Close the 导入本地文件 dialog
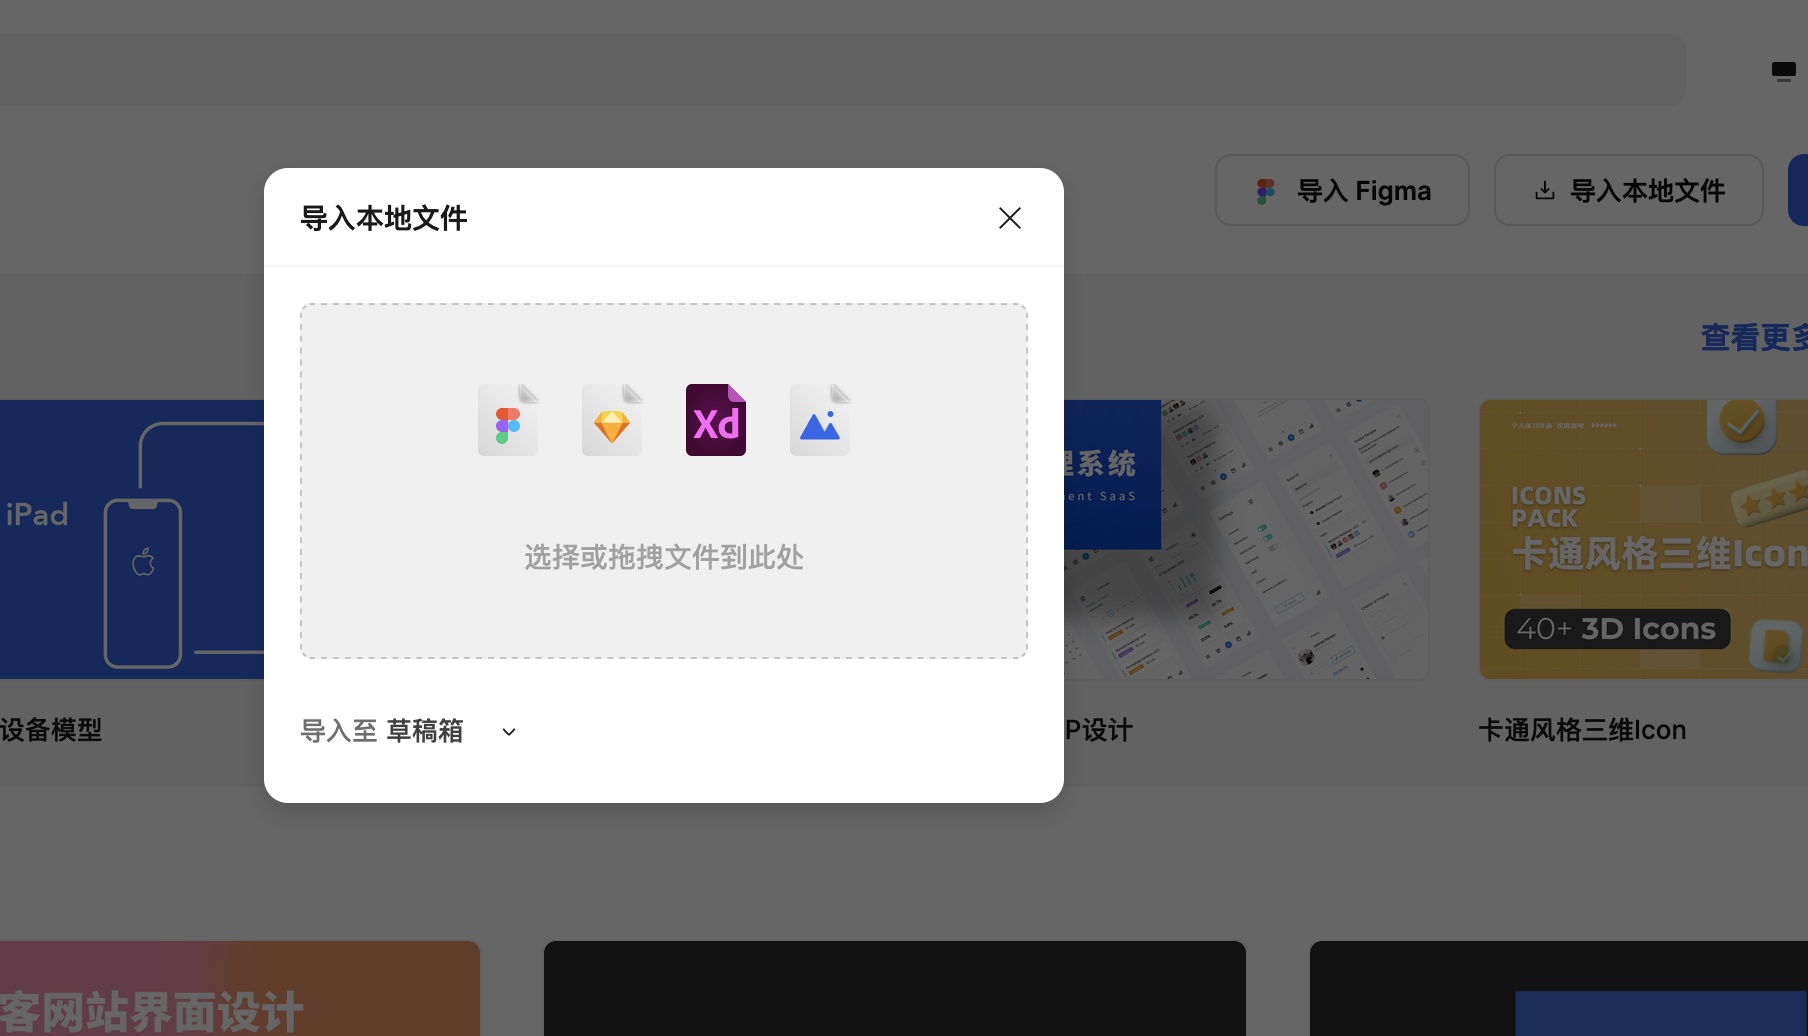1808x1036 pixels. point(1010,218)
